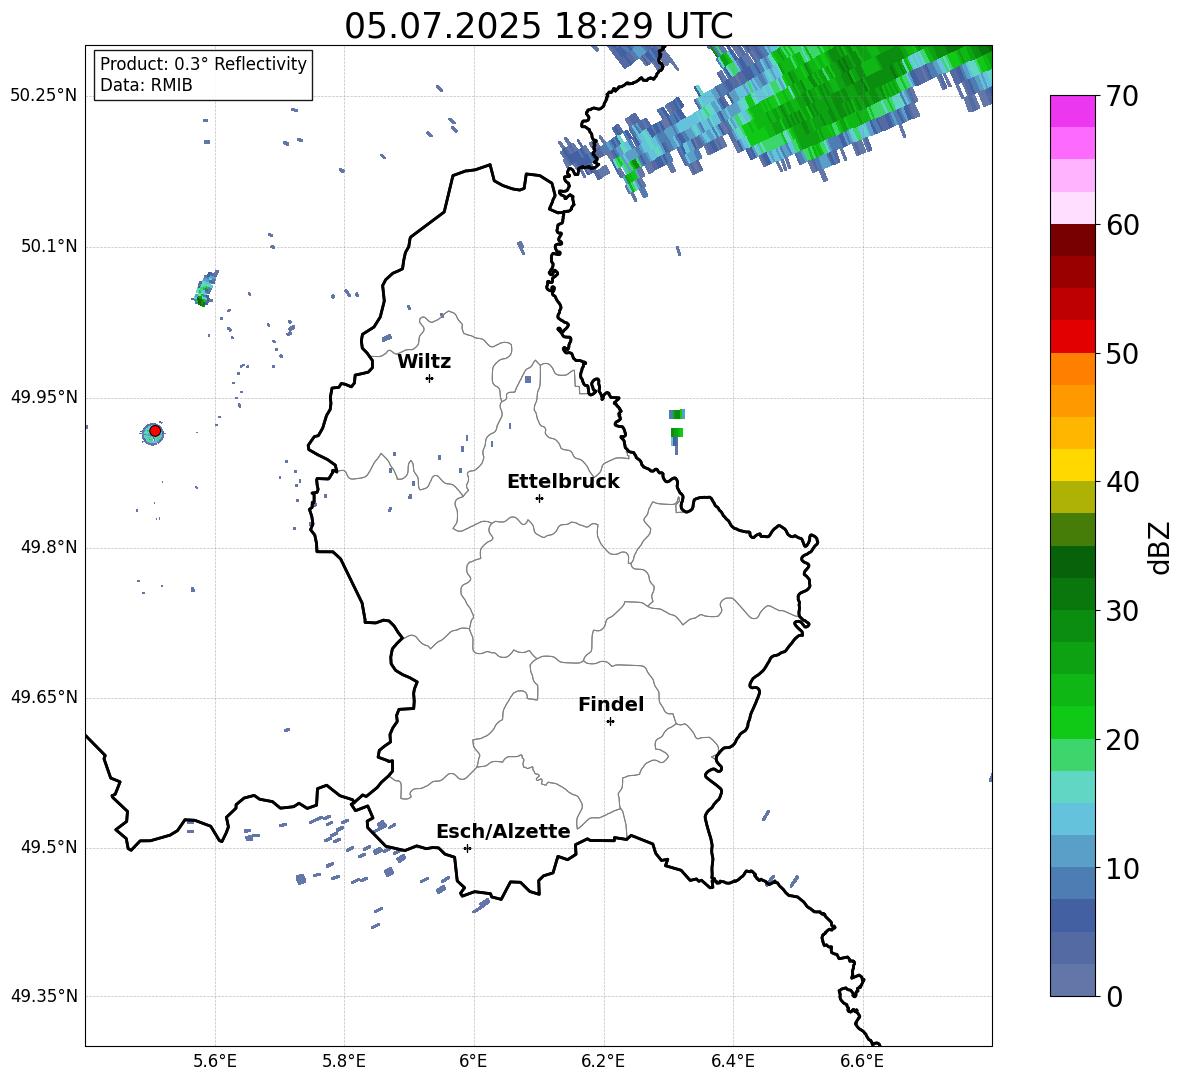Click the 49.65°N latitude label
The width and height of the screenshot is (1184, 1081).
pyautogui.click(x=44, y=697)
